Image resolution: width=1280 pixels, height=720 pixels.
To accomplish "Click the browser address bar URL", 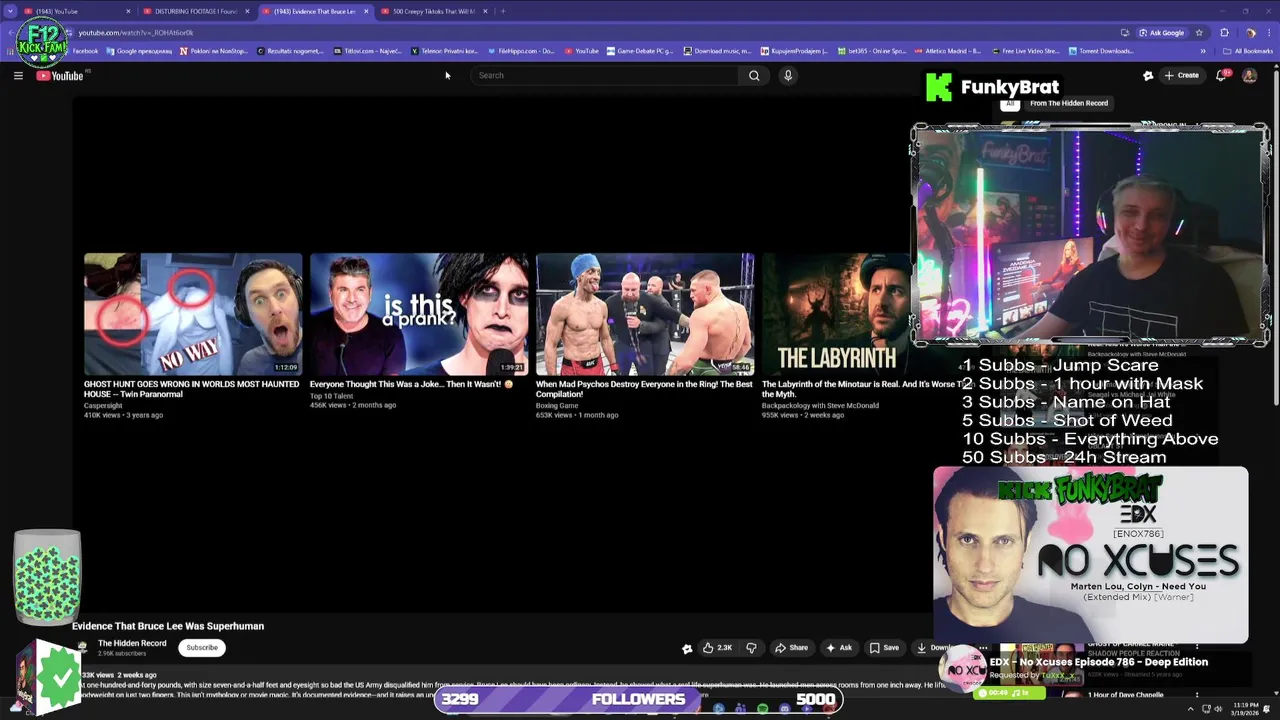I will click(x=136, y=32).
